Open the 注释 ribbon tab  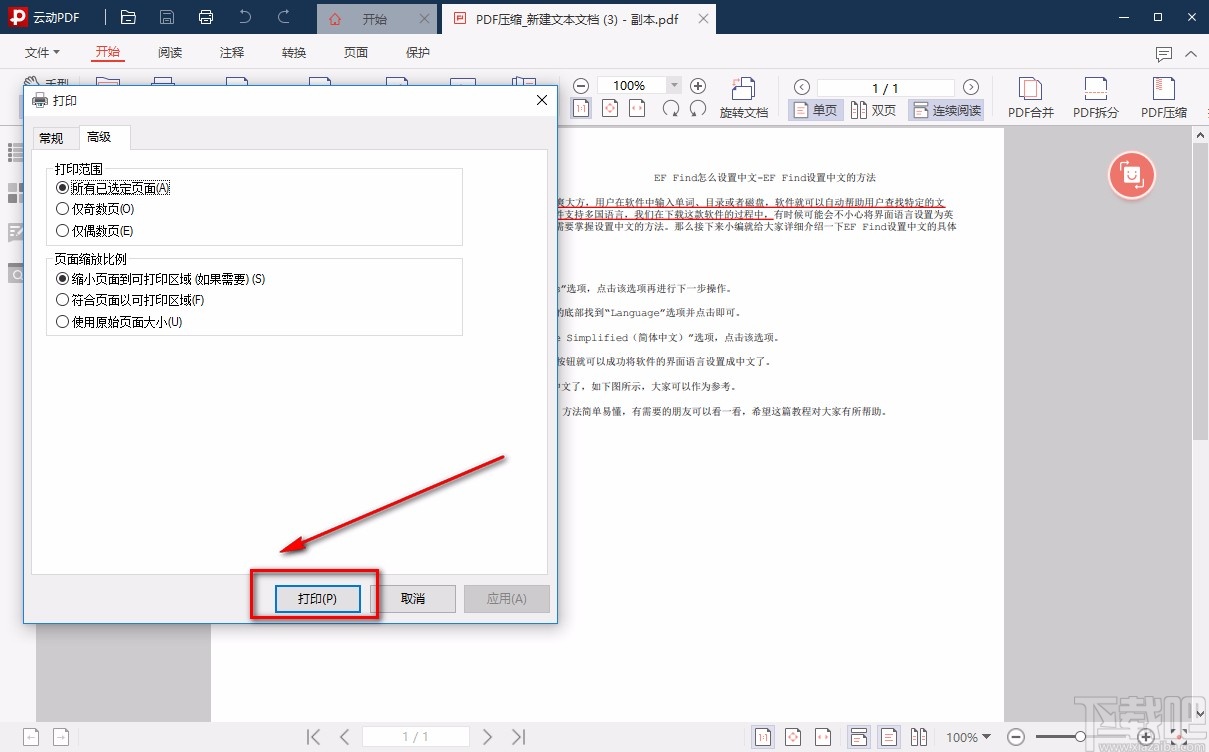pyautogui.click(x=232, y=53)
